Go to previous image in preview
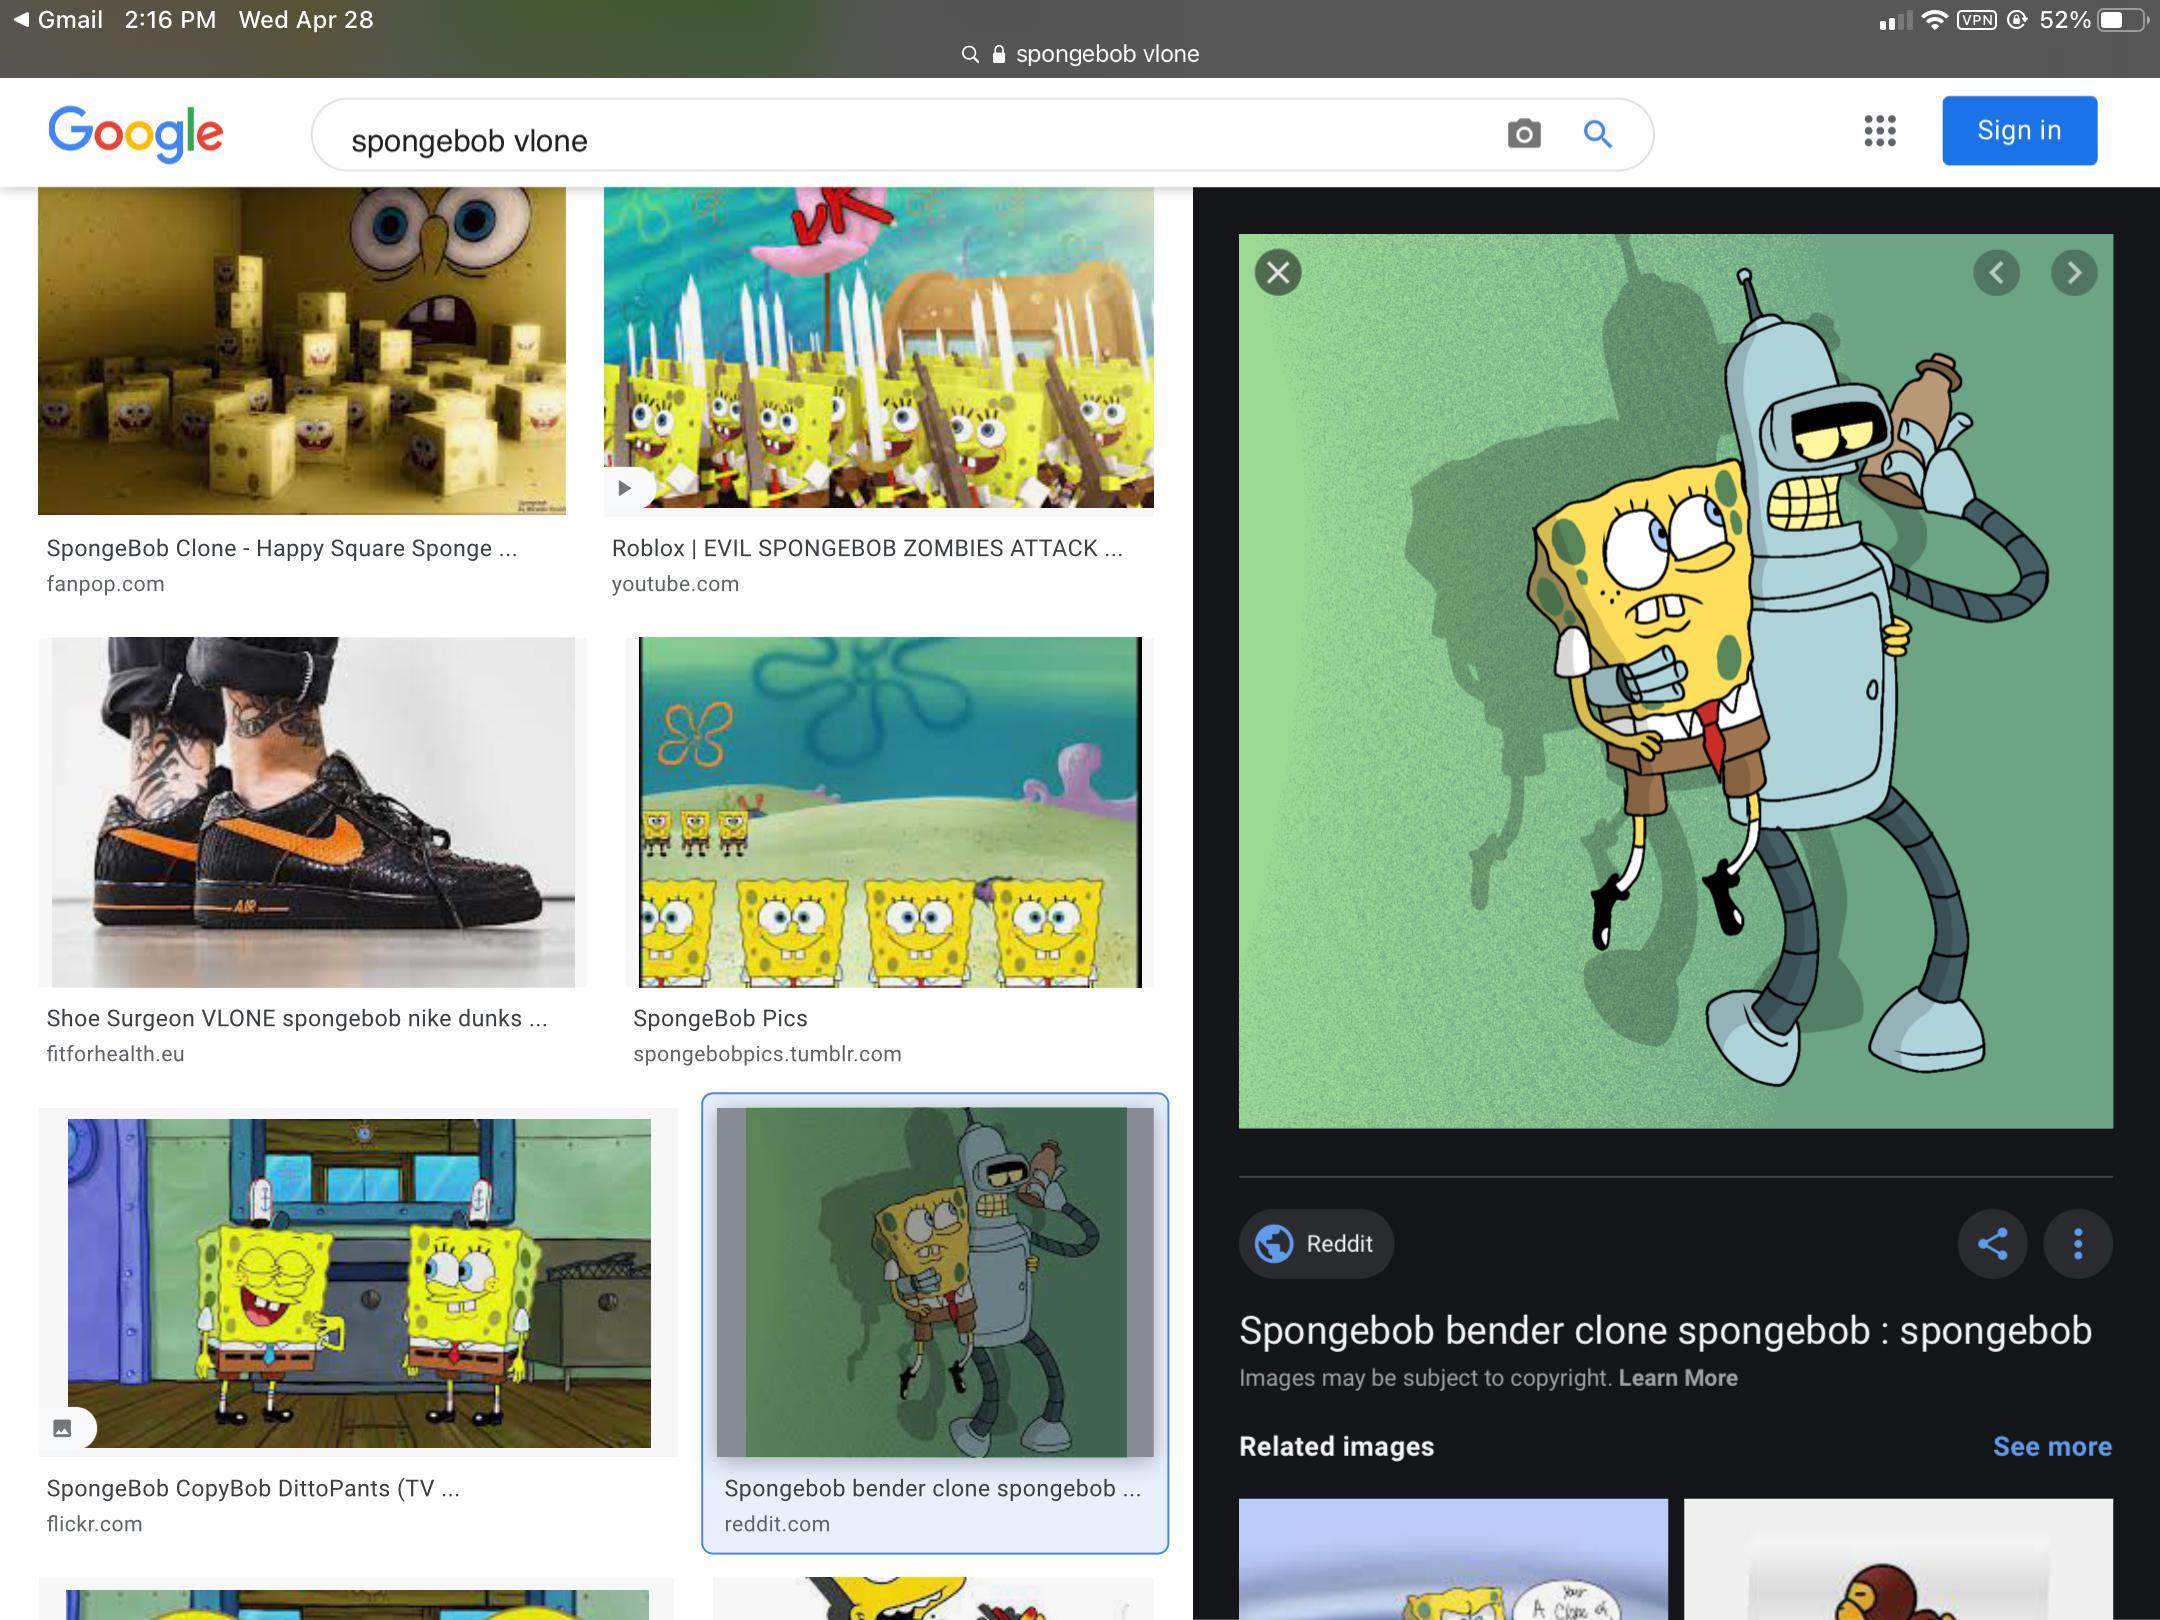 point(1996,273)
